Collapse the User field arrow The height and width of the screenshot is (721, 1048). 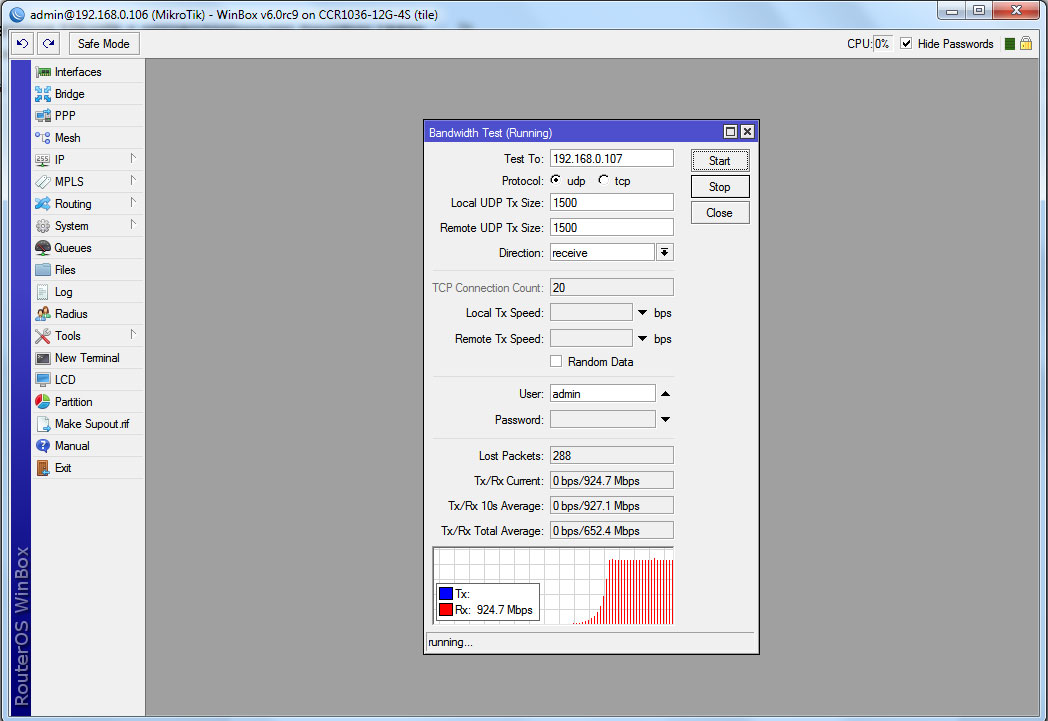pyautogui.click(x=665, y=394)
